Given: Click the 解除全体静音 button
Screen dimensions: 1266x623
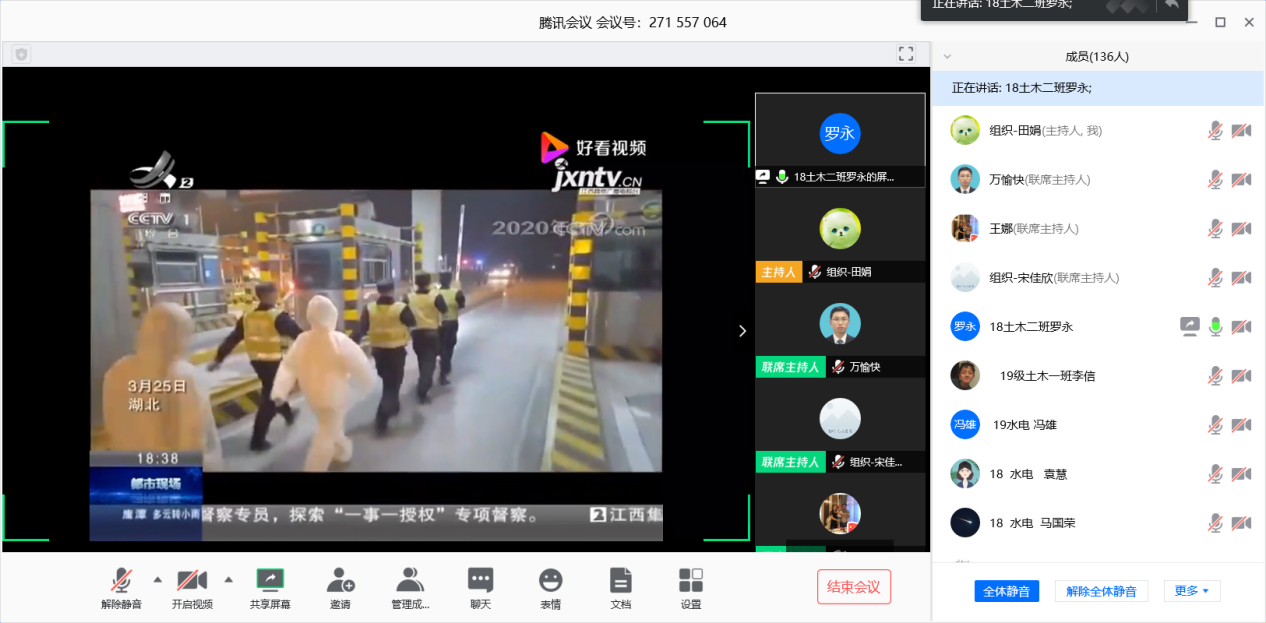Looking at the screenshot, I should click(x=1101, y=591).
